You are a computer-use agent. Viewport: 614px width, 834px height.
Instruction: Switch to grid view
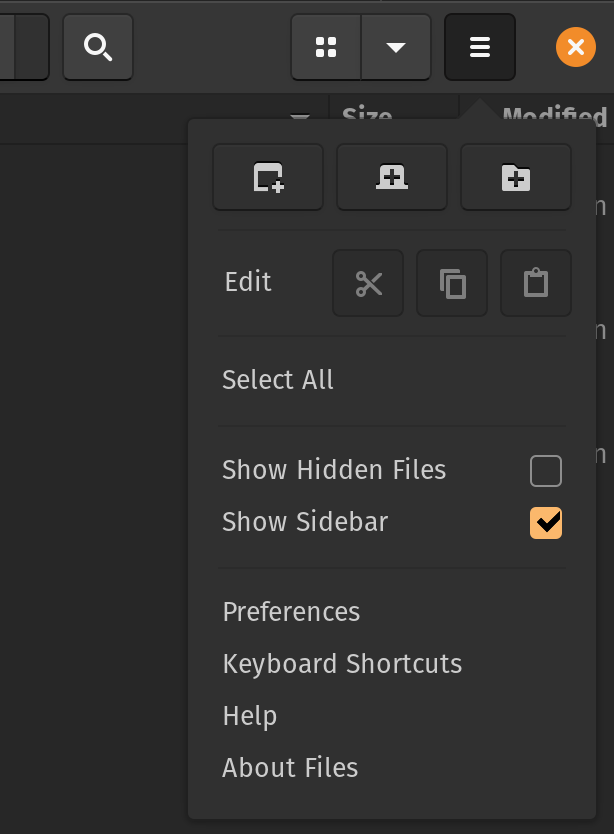[x=326, y=46]
